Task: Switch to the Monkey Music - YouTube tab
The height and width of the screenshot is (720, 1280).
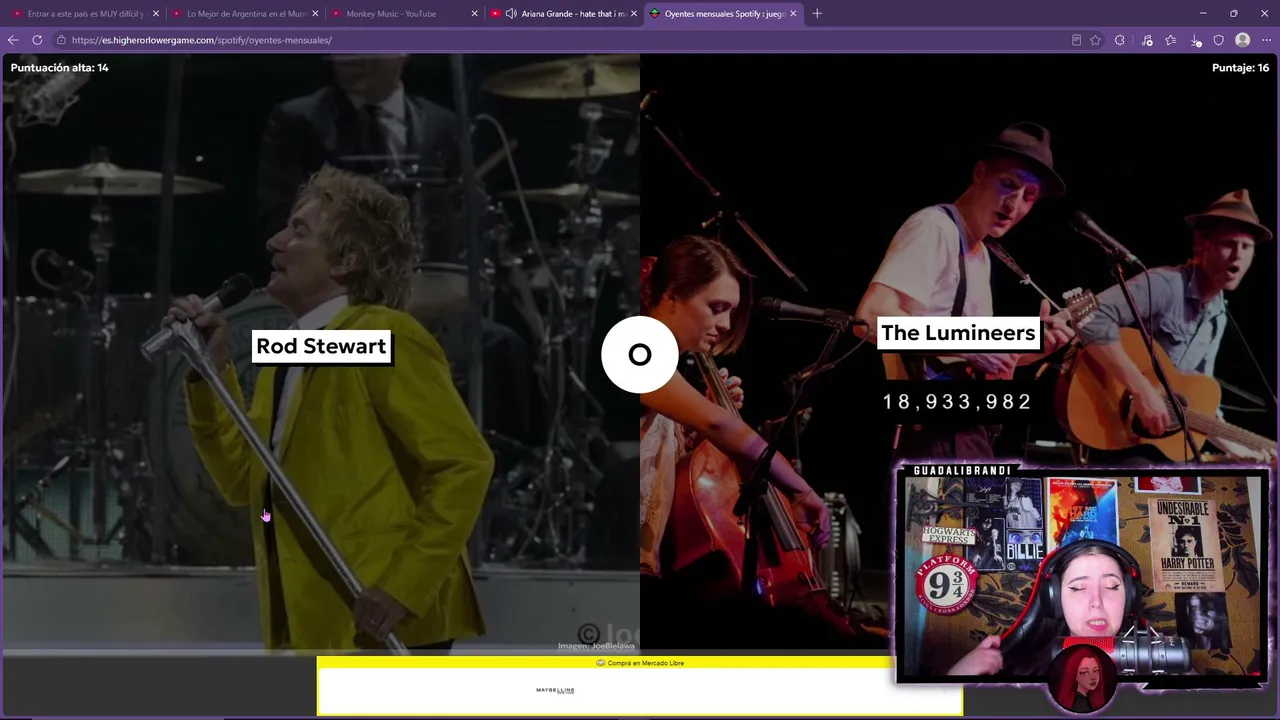Action: coord(404,14)
